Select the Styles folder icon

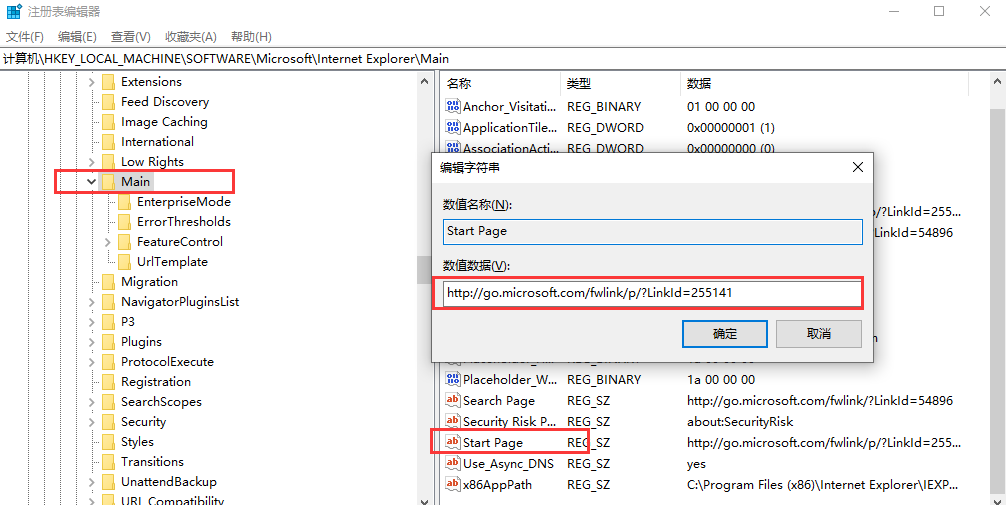108,441
